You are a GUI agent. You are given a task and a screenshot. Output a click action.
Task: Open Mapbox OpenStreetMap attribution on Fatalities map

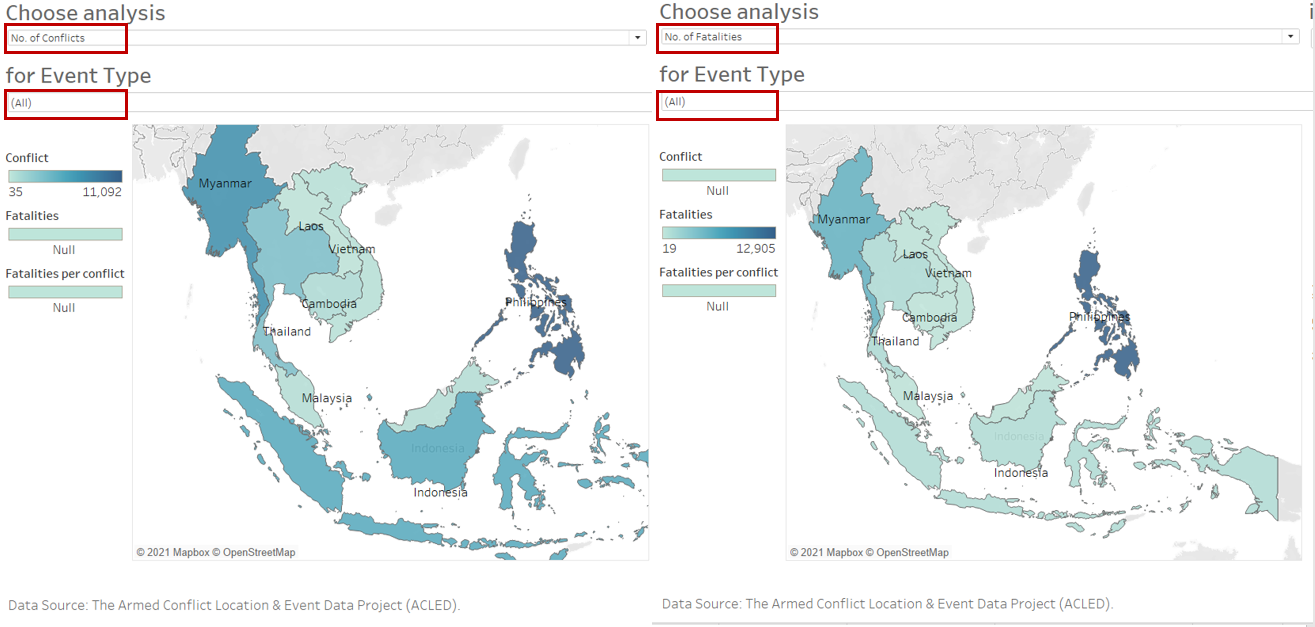point(869,552)
